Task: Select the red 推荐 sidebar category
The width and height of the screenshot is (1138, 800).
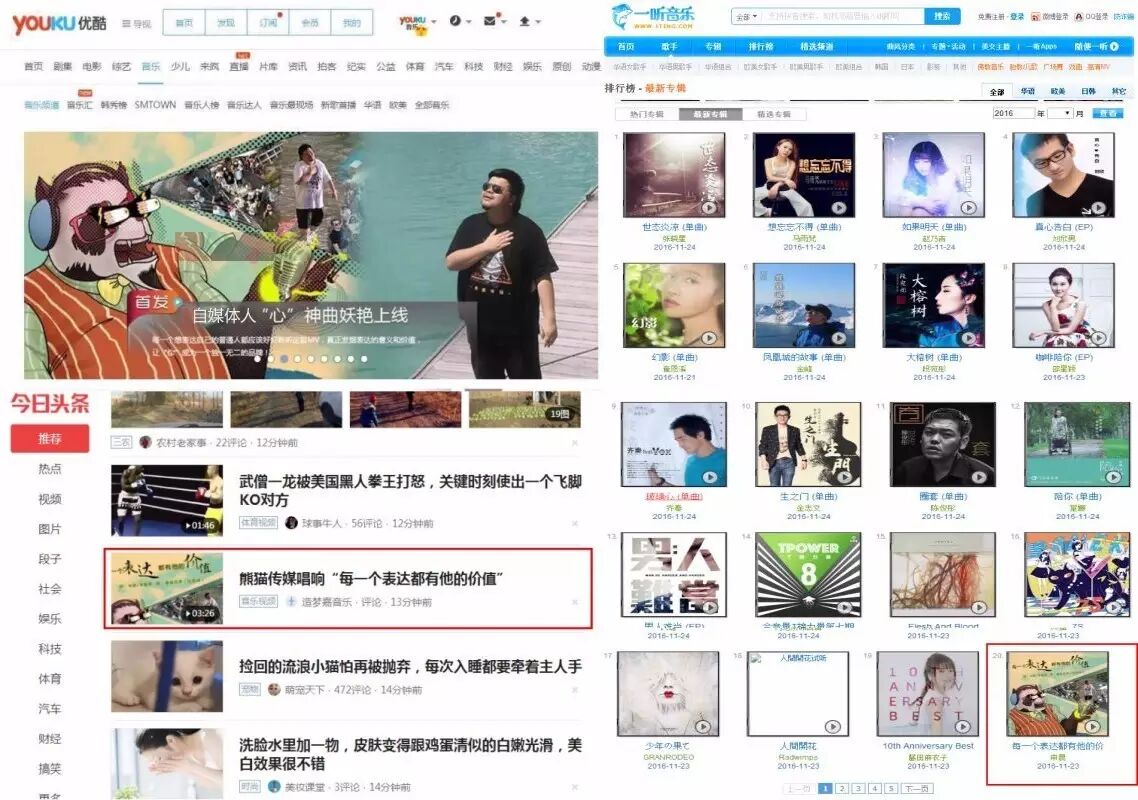Action: point(50,438)
